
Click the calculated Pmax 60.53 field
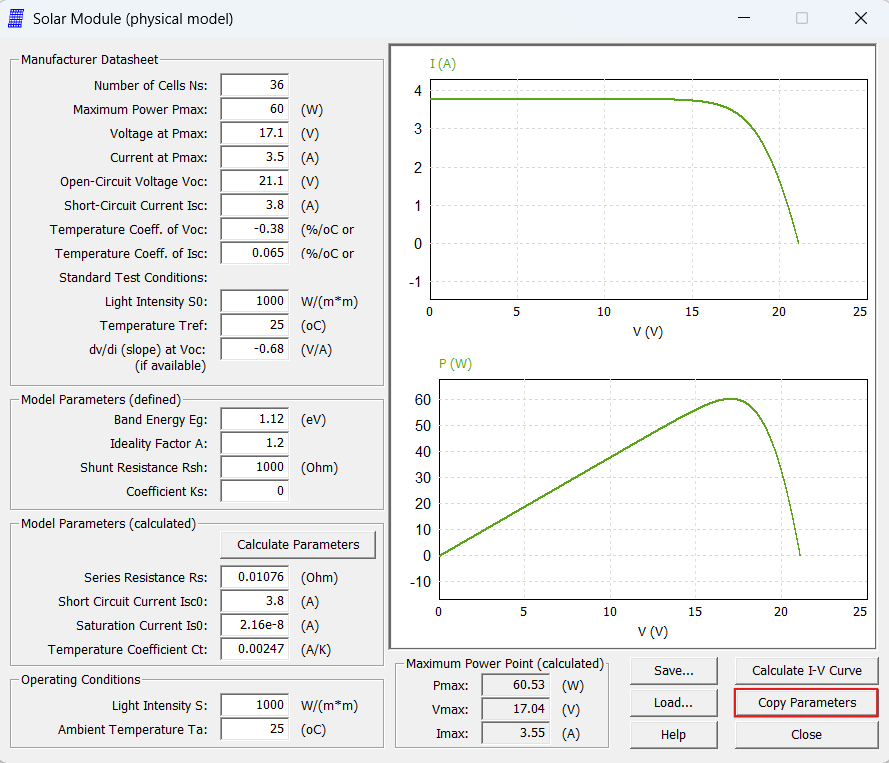coord(516,685)
